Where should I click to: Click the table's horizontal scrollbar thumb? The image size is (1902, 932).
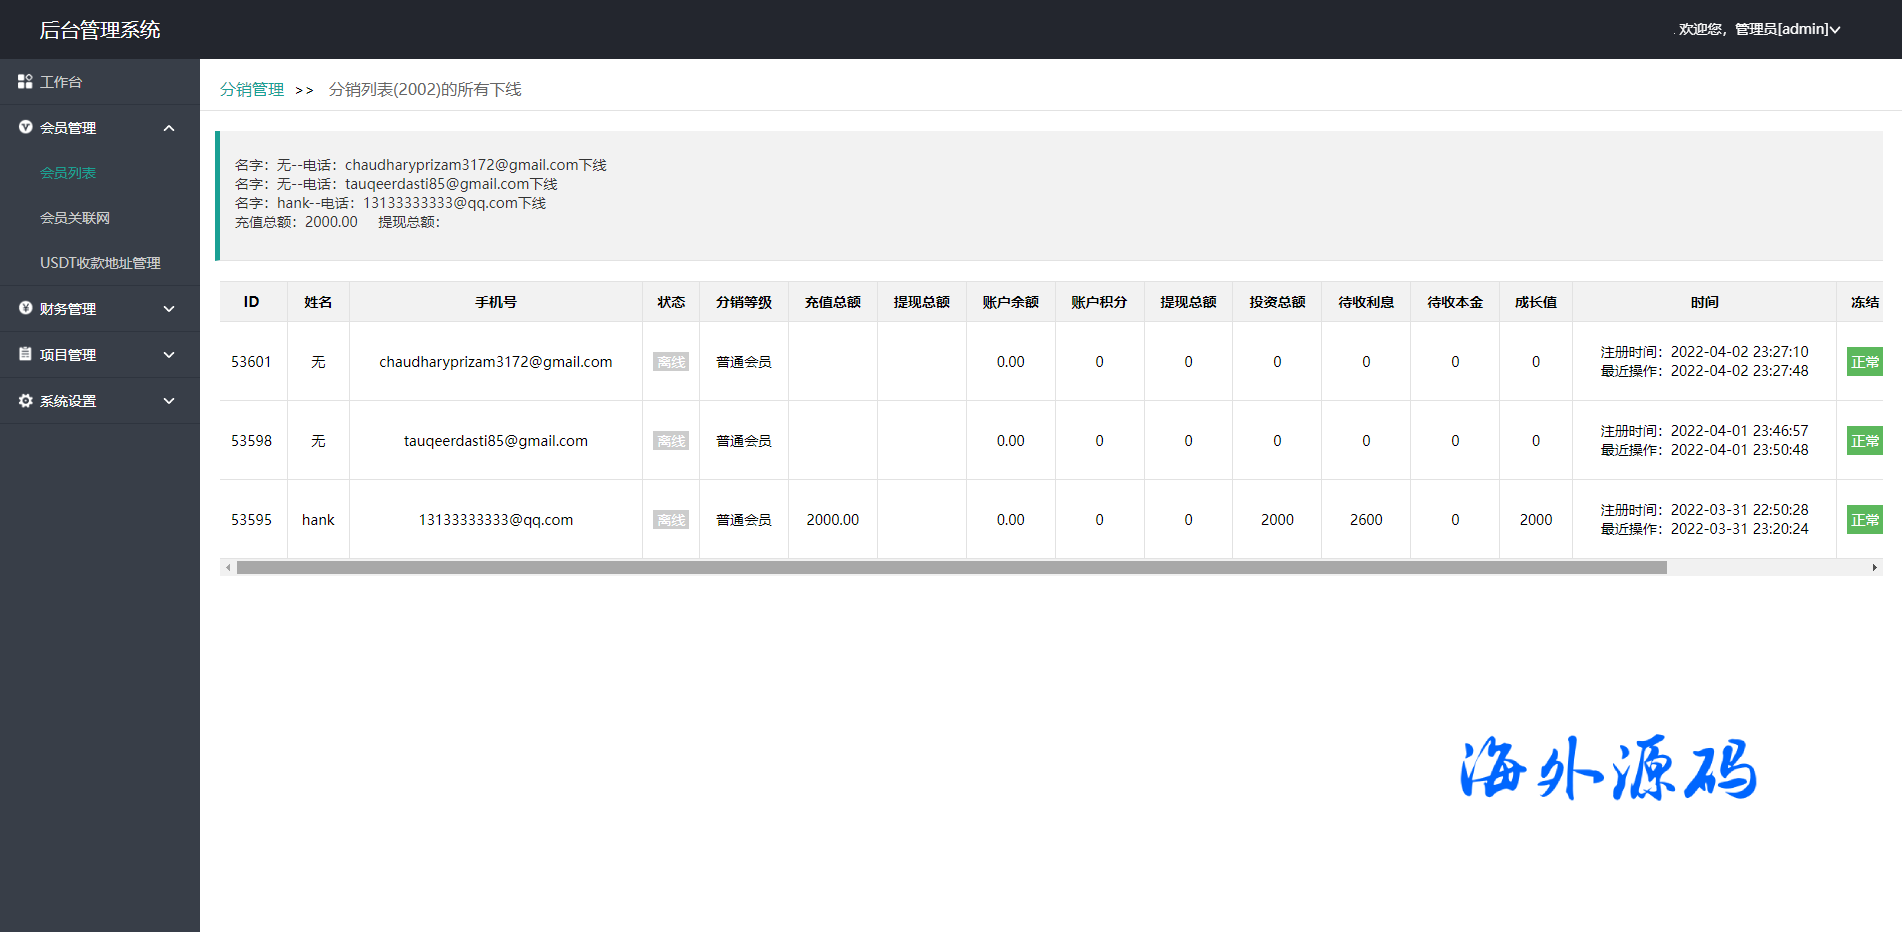pyautogui.click(x=950, y=567)
